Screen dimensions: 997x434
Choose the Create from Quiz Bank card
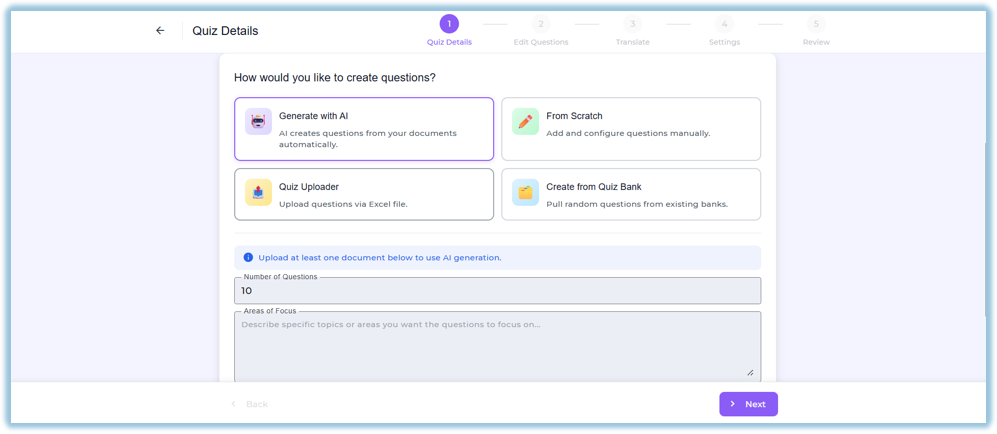pyautogui.click(x=631, y=194)
